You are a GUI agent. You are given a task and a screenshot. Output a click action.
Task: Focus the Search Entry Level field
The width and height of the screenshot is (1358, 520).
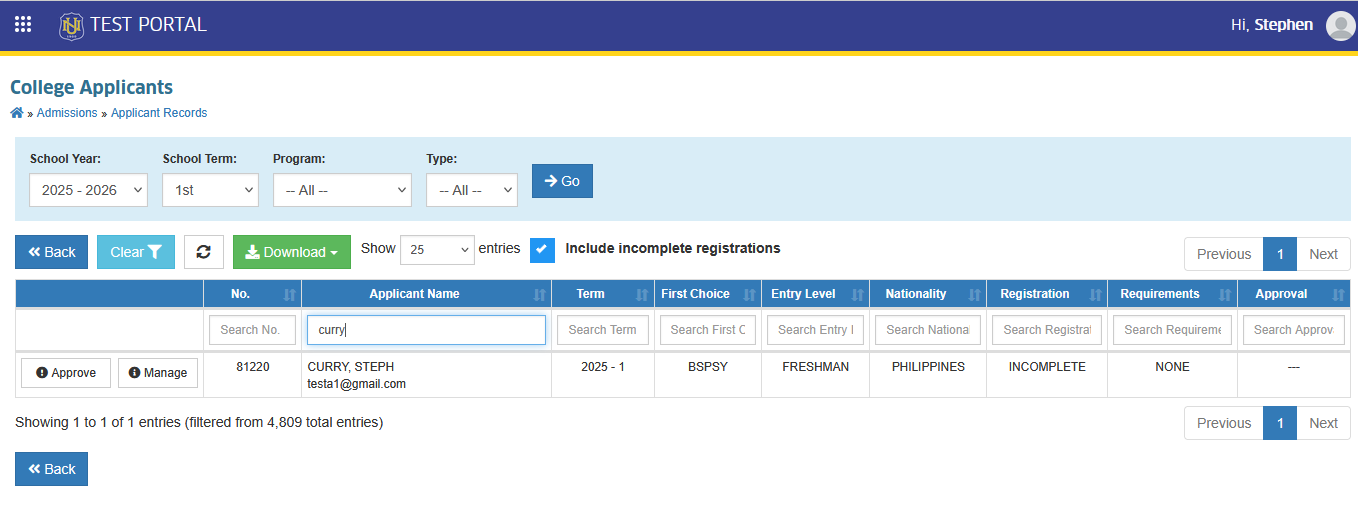coord(815,330)
